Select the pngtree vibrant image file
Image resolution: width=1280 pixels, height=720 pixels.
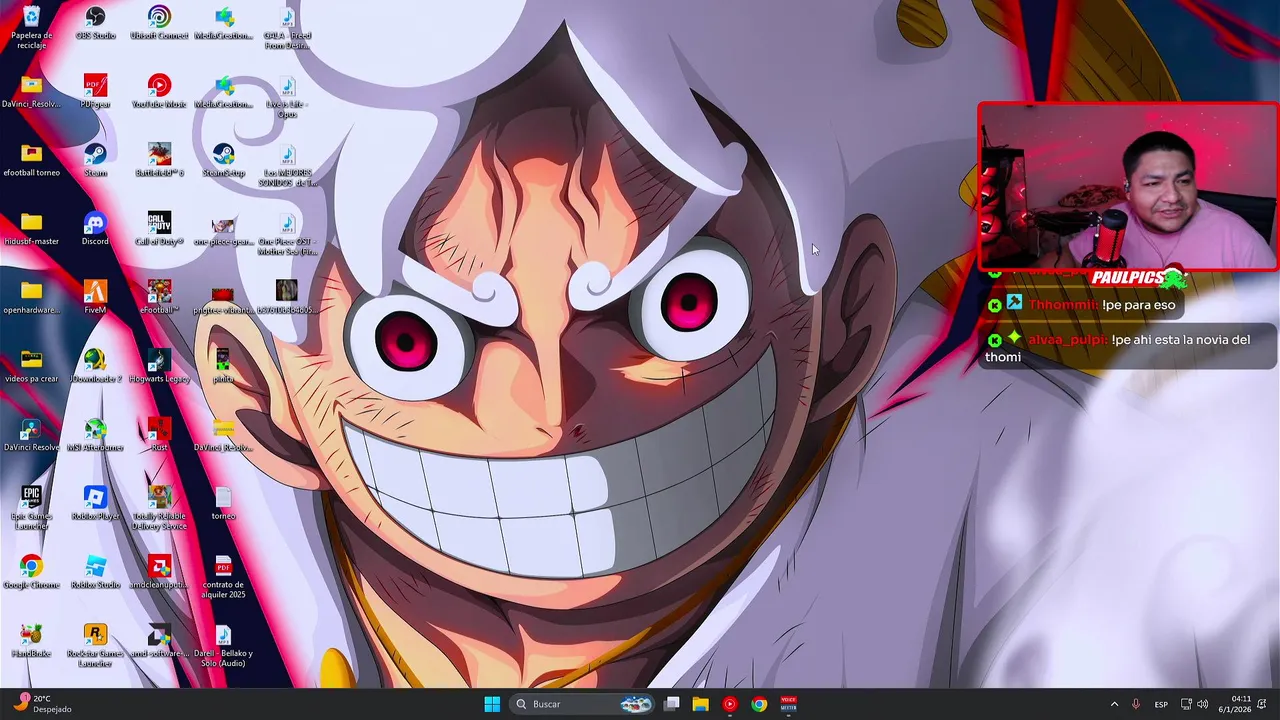pos(224,297)
